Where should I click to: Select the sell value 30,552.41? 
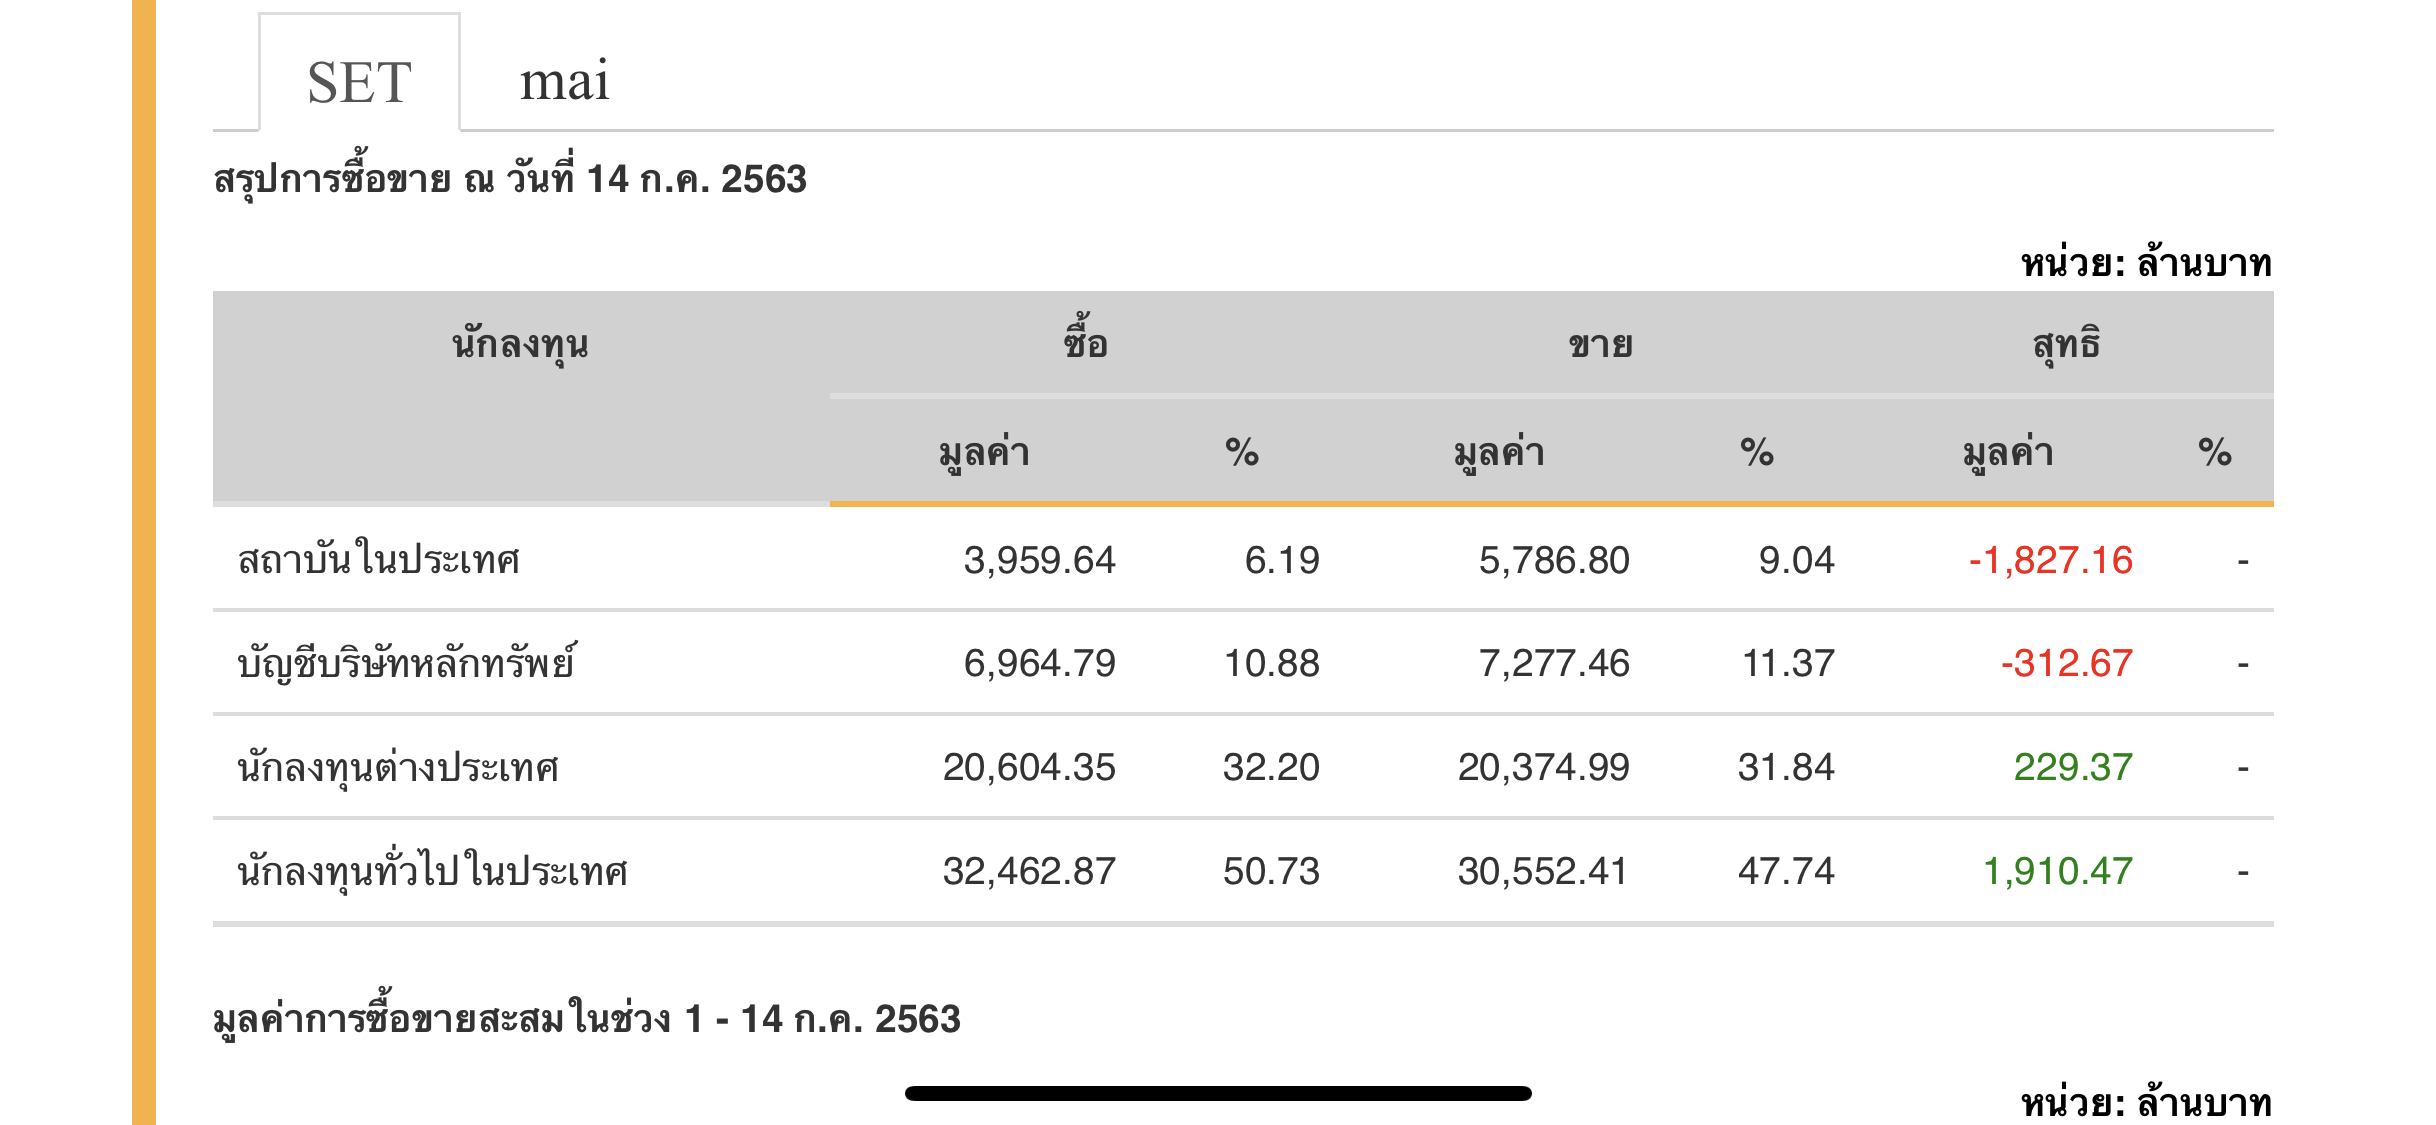1543,872
